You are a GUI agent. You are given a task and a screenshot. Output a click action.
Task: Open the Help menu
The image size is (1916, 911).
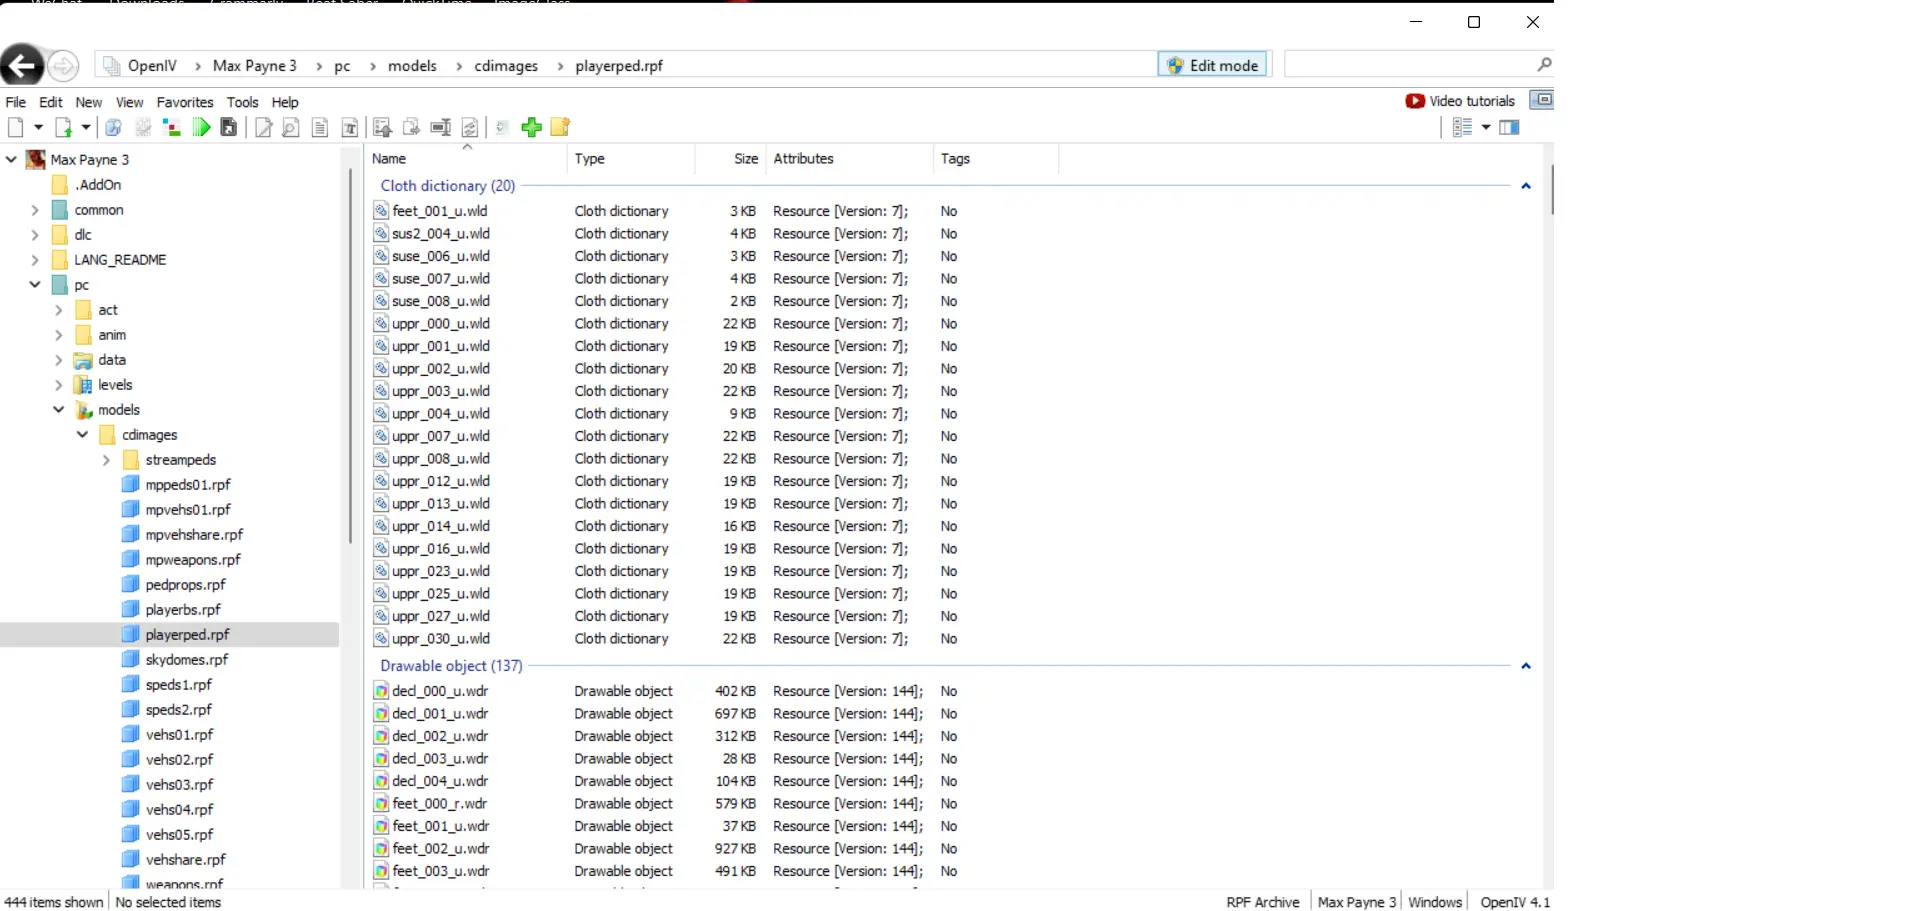tap(286, 102)
